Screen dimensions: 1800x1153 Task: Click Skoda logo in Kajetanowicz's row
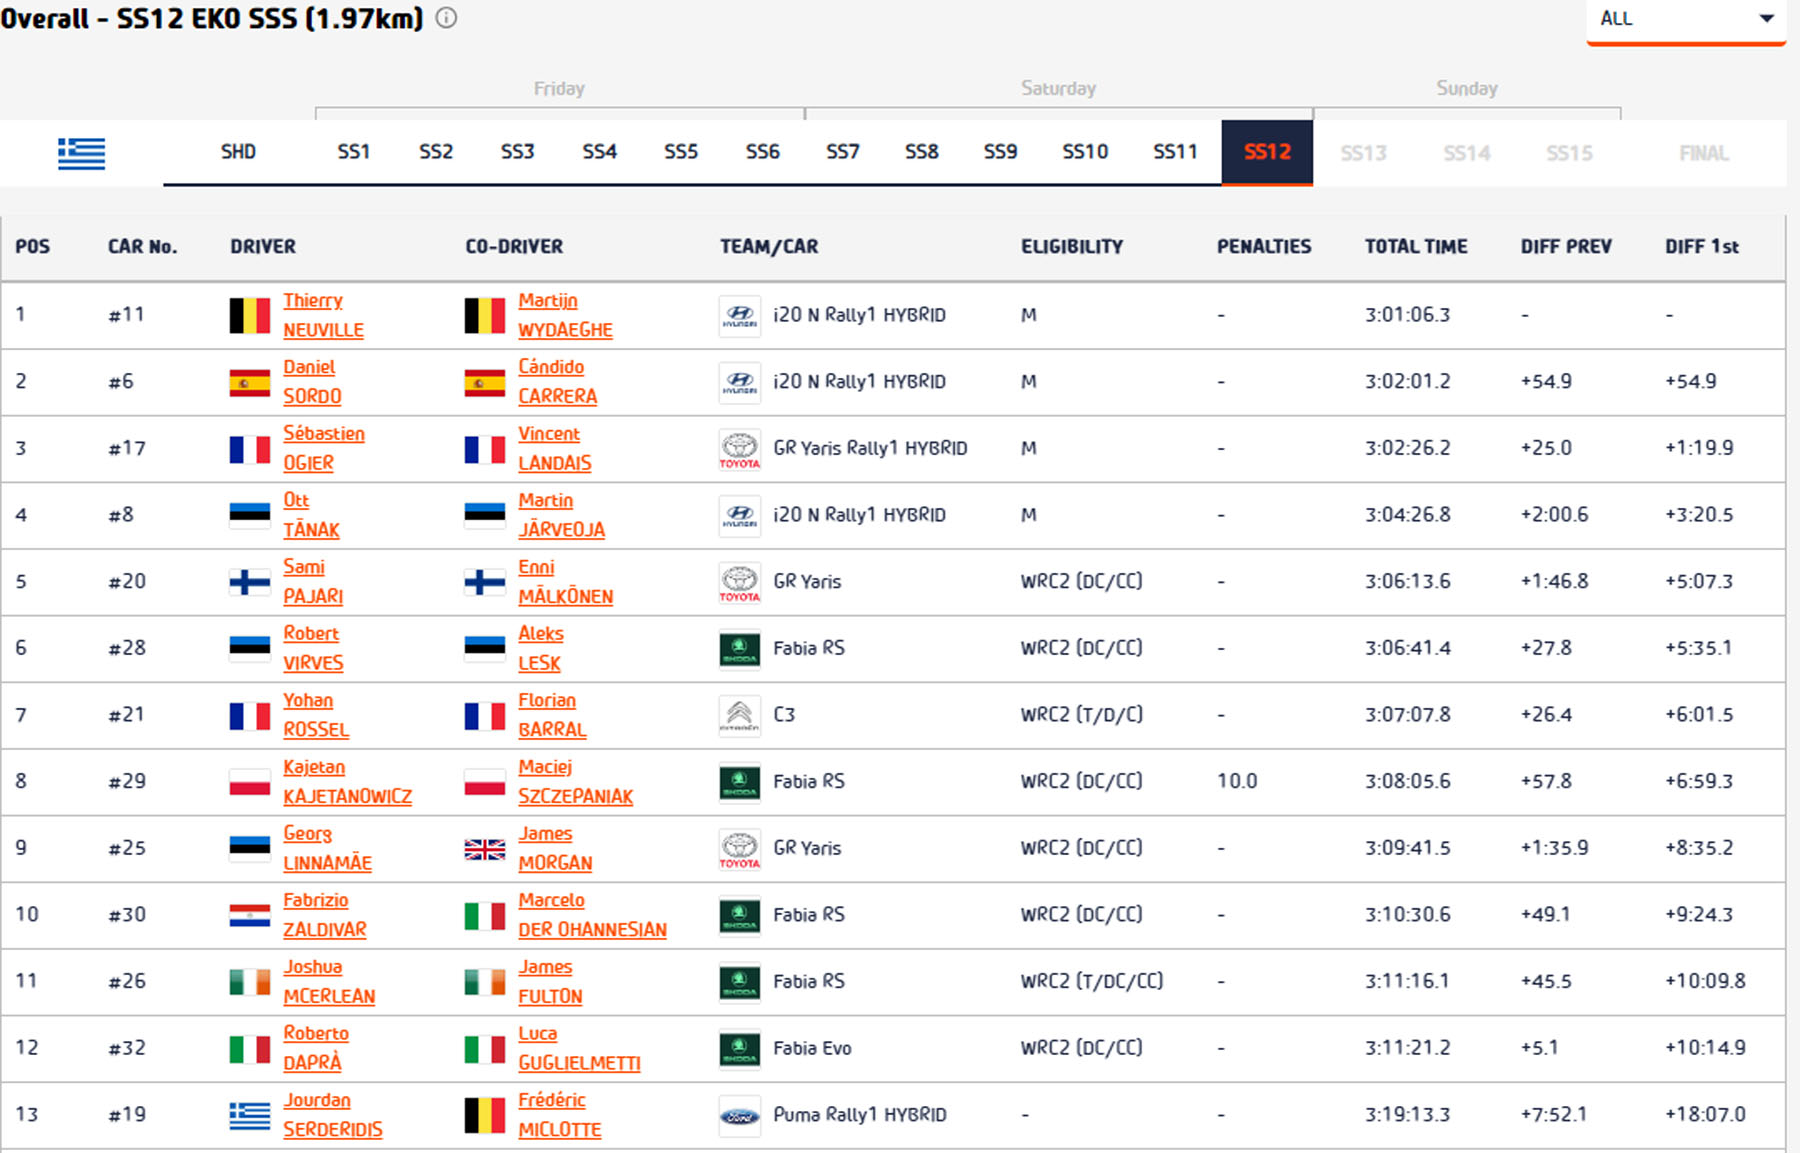[740, 782]
